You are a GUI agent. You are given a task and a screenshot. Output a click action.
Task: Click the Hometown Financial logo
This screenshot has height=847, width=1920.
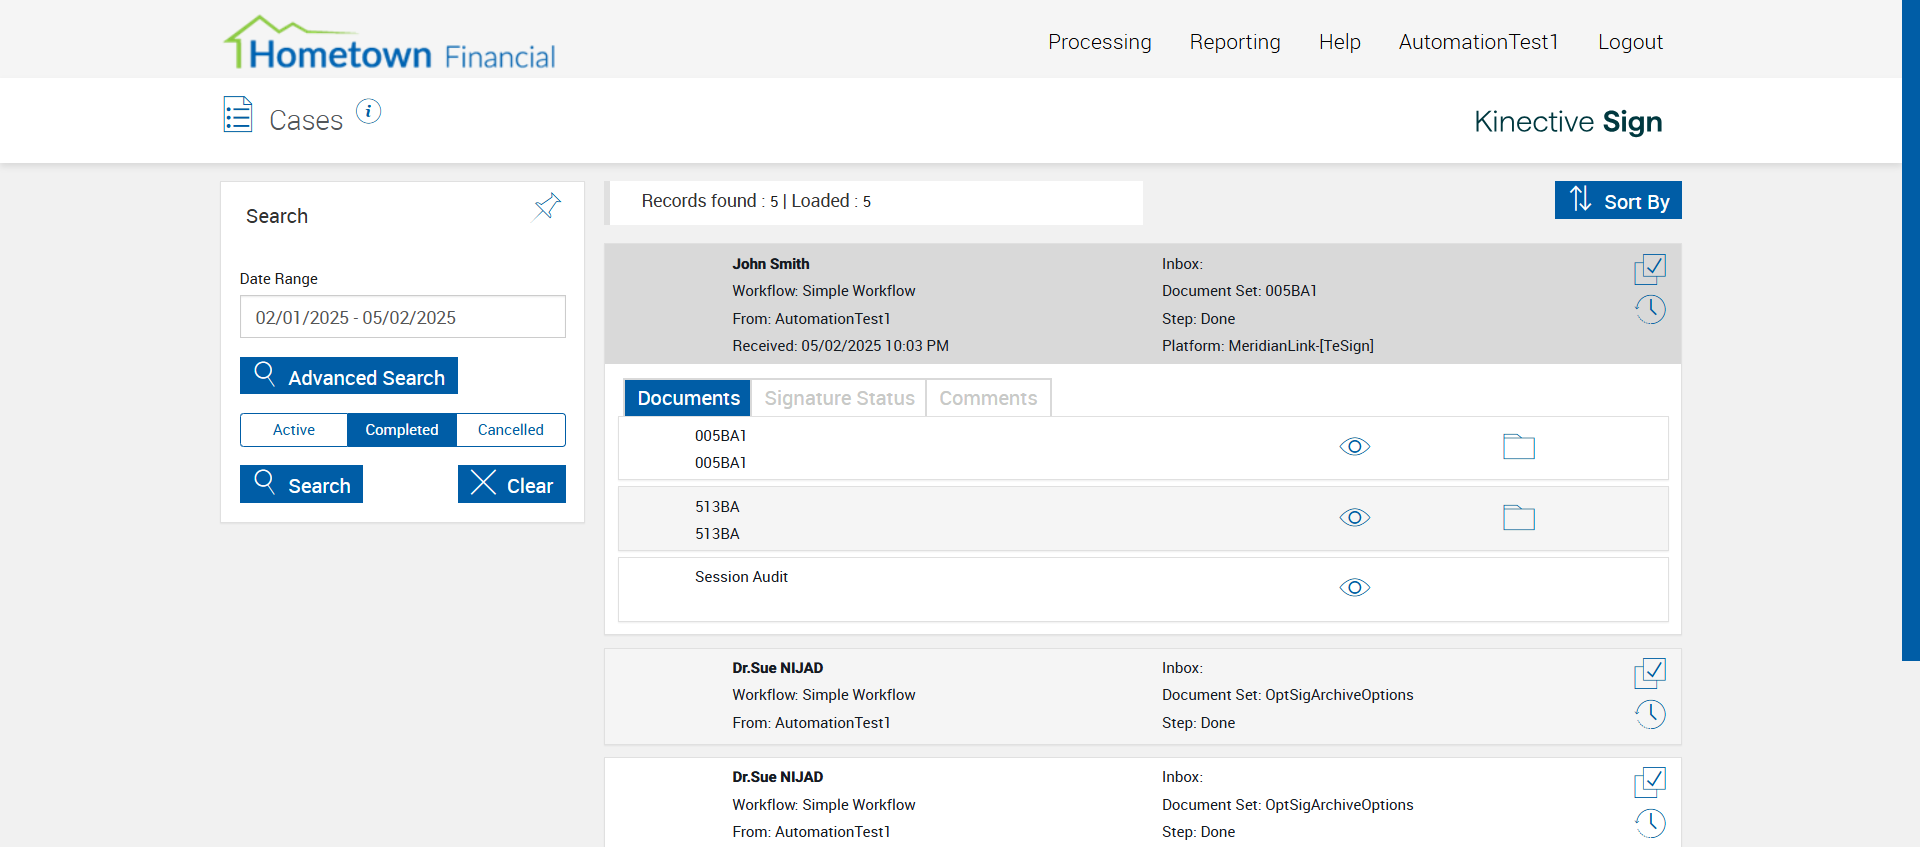tap(390, 43)
